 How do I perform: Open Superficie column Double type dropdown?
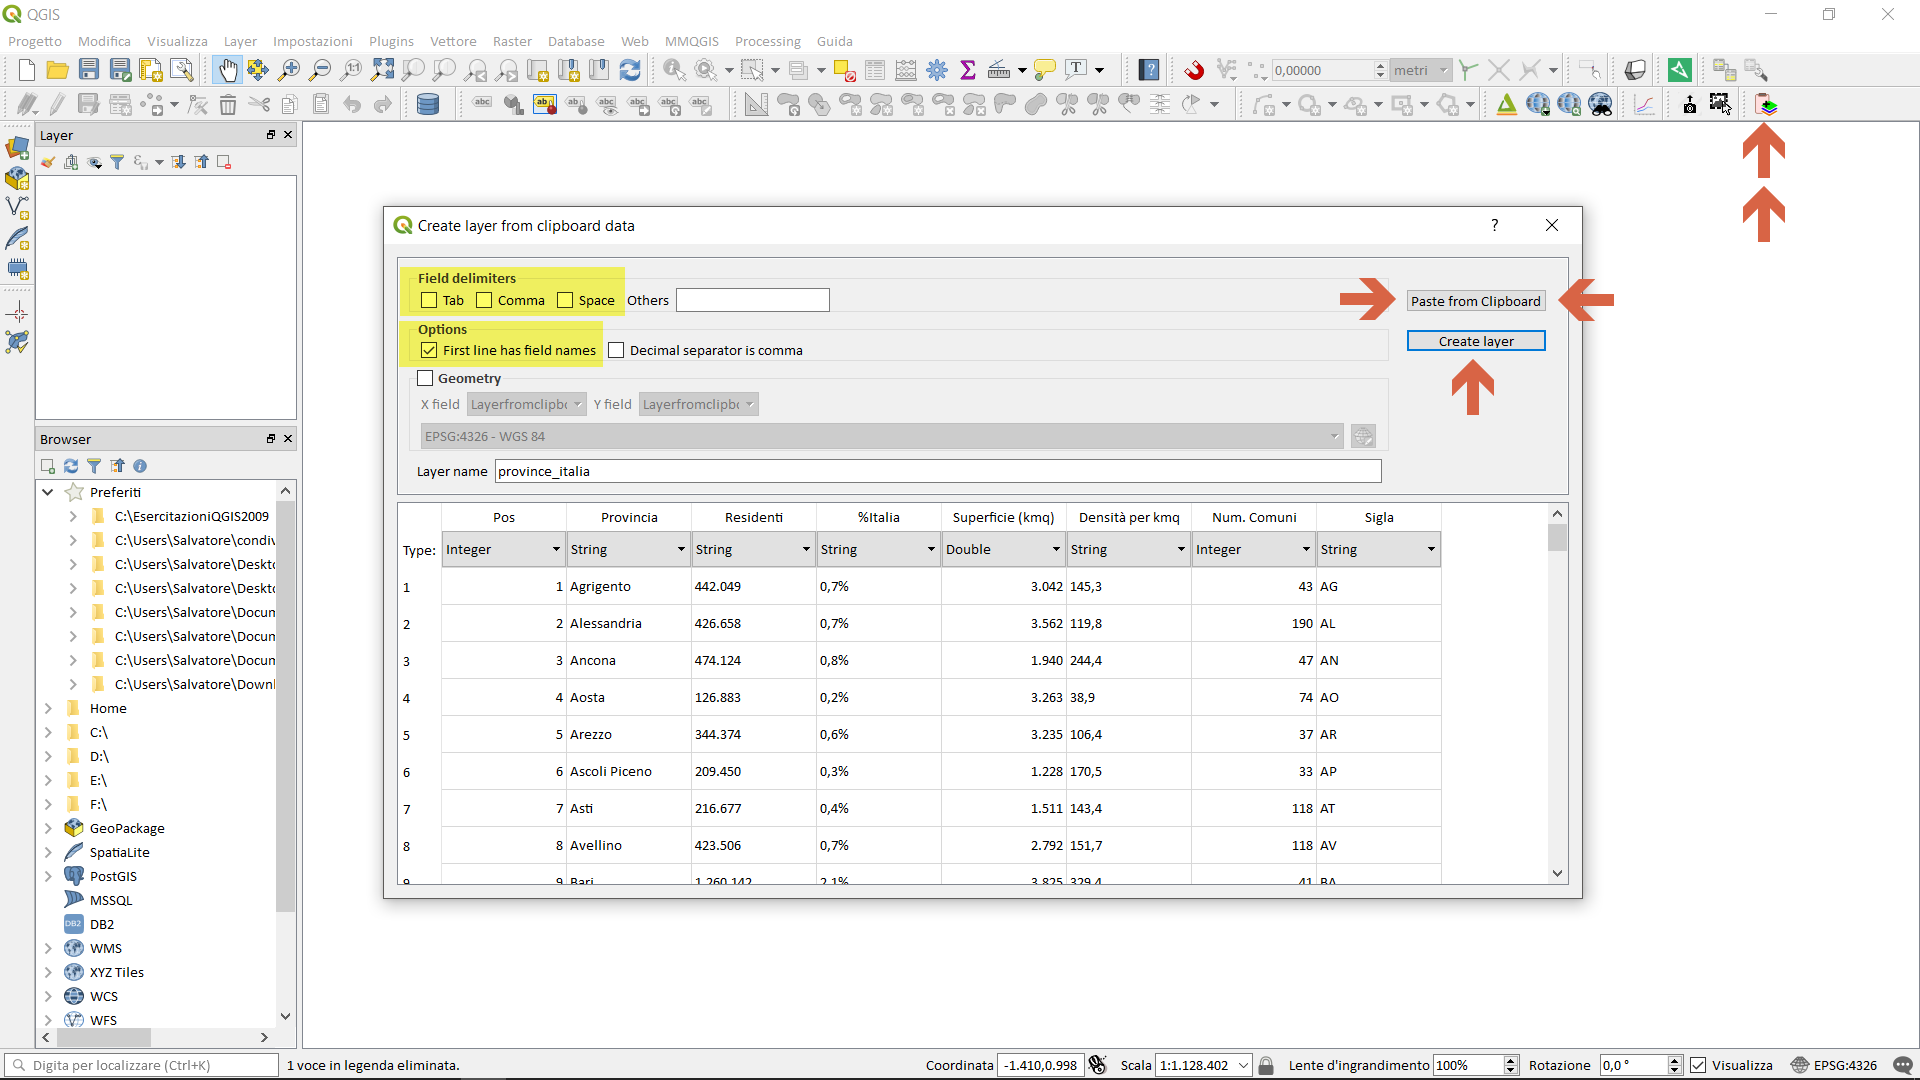tap(1003, 549)
